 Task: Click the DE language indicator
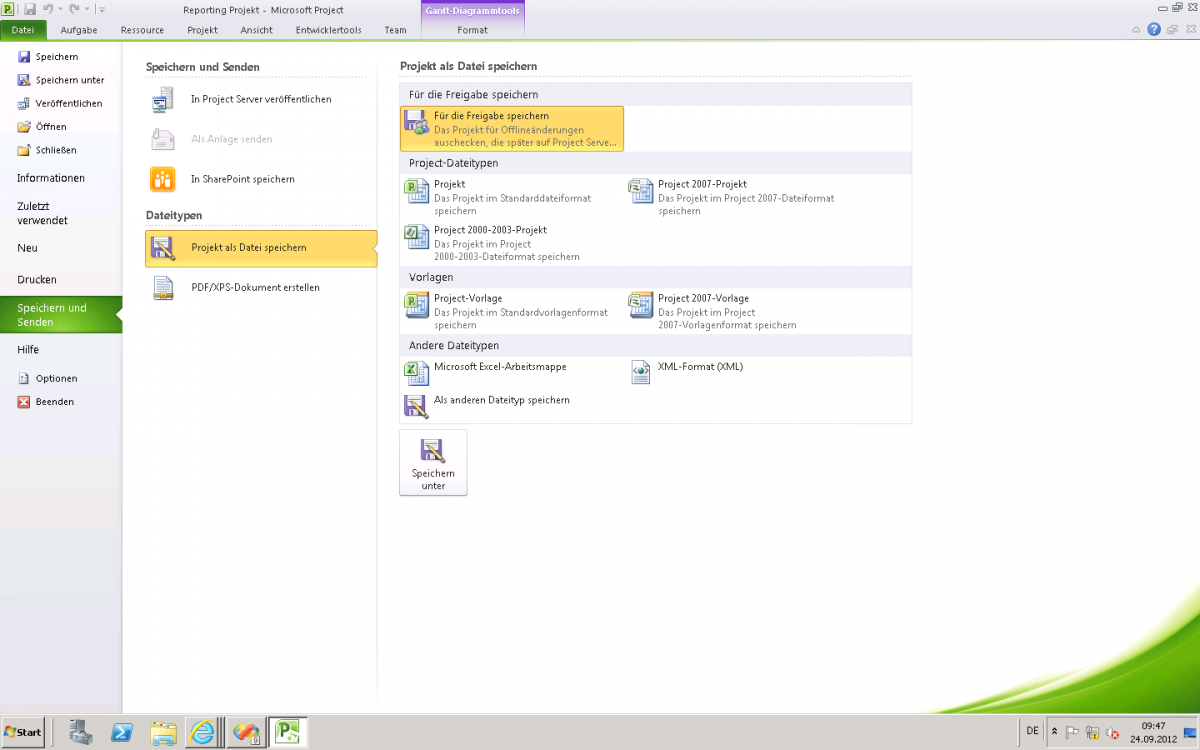point(1032,731)
